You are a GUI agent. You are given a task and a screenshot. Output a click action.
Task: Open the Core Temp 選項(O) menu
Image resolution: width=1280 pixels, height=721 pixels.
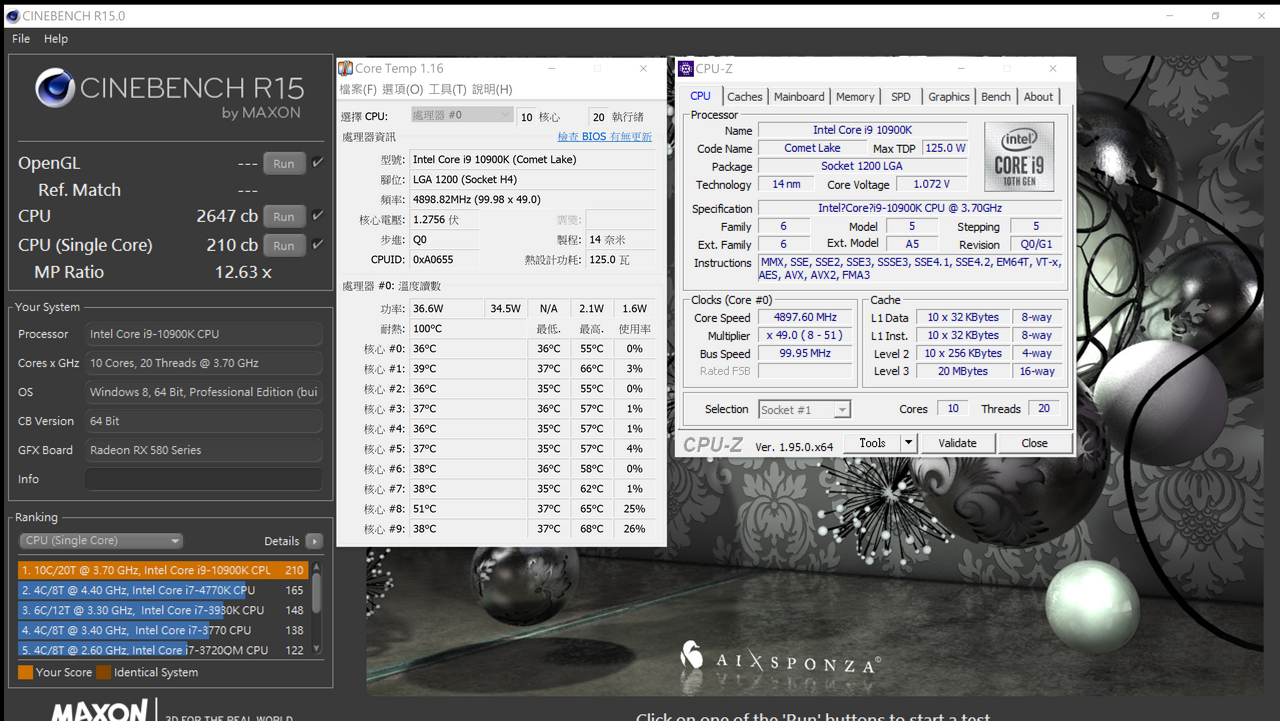(x=402, y=90)
